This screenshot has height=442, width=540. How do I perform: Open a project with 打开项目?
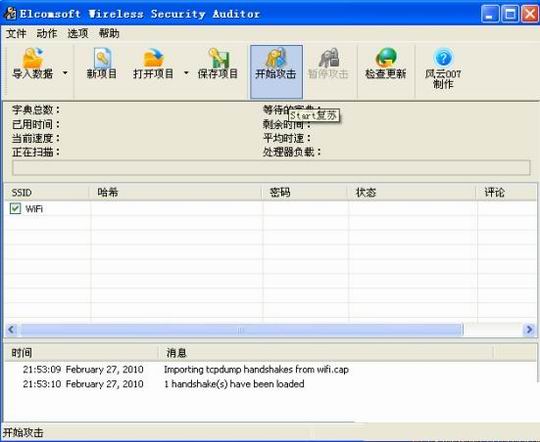tap(153, 64)
